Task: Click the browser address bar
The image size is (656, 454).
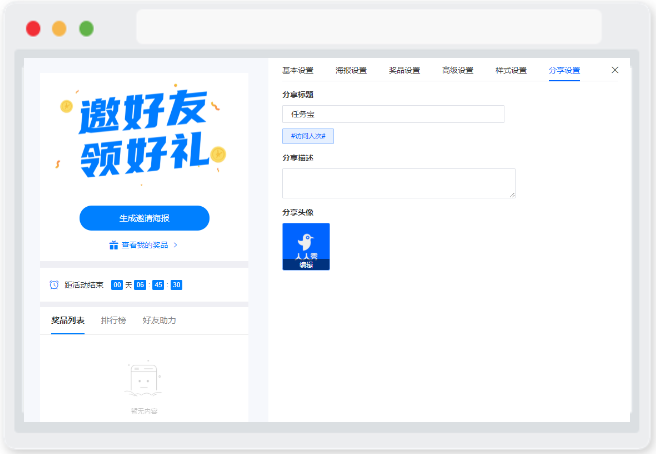Action: point(369,27)
